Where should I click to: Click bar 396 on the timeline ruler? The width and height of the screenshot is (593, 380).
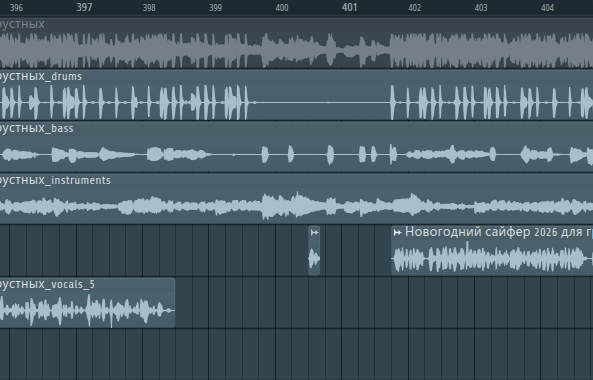point(16,8)
